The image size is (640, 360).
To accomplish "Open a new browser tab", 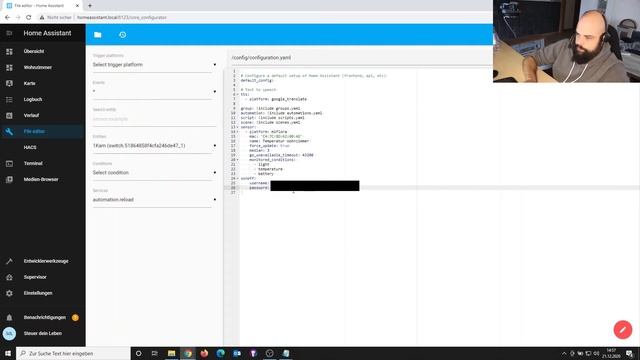I will (90, 6).
